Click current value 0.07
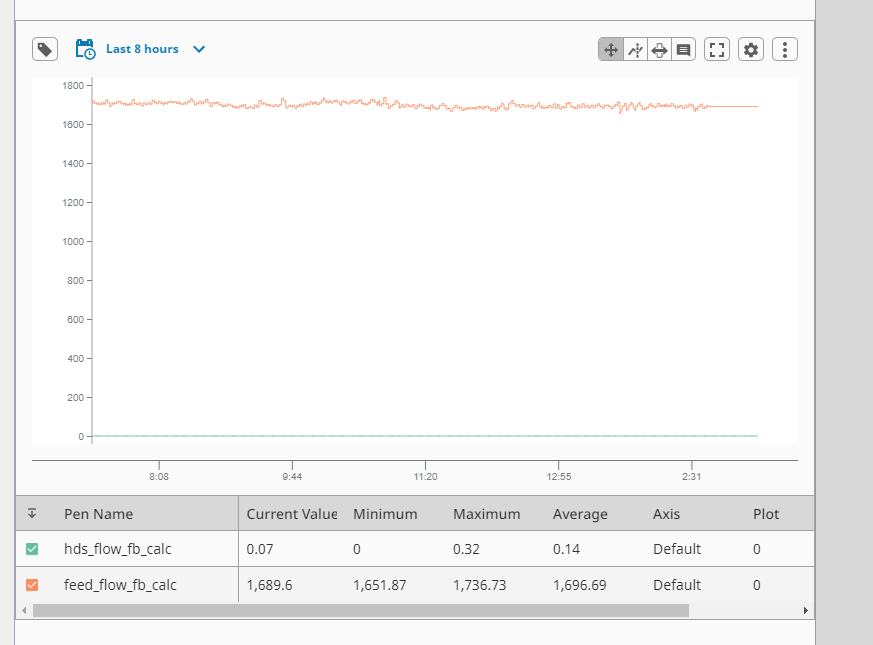Image resolution: width=873 pixels, height=645 pixels. click(260, 549)
